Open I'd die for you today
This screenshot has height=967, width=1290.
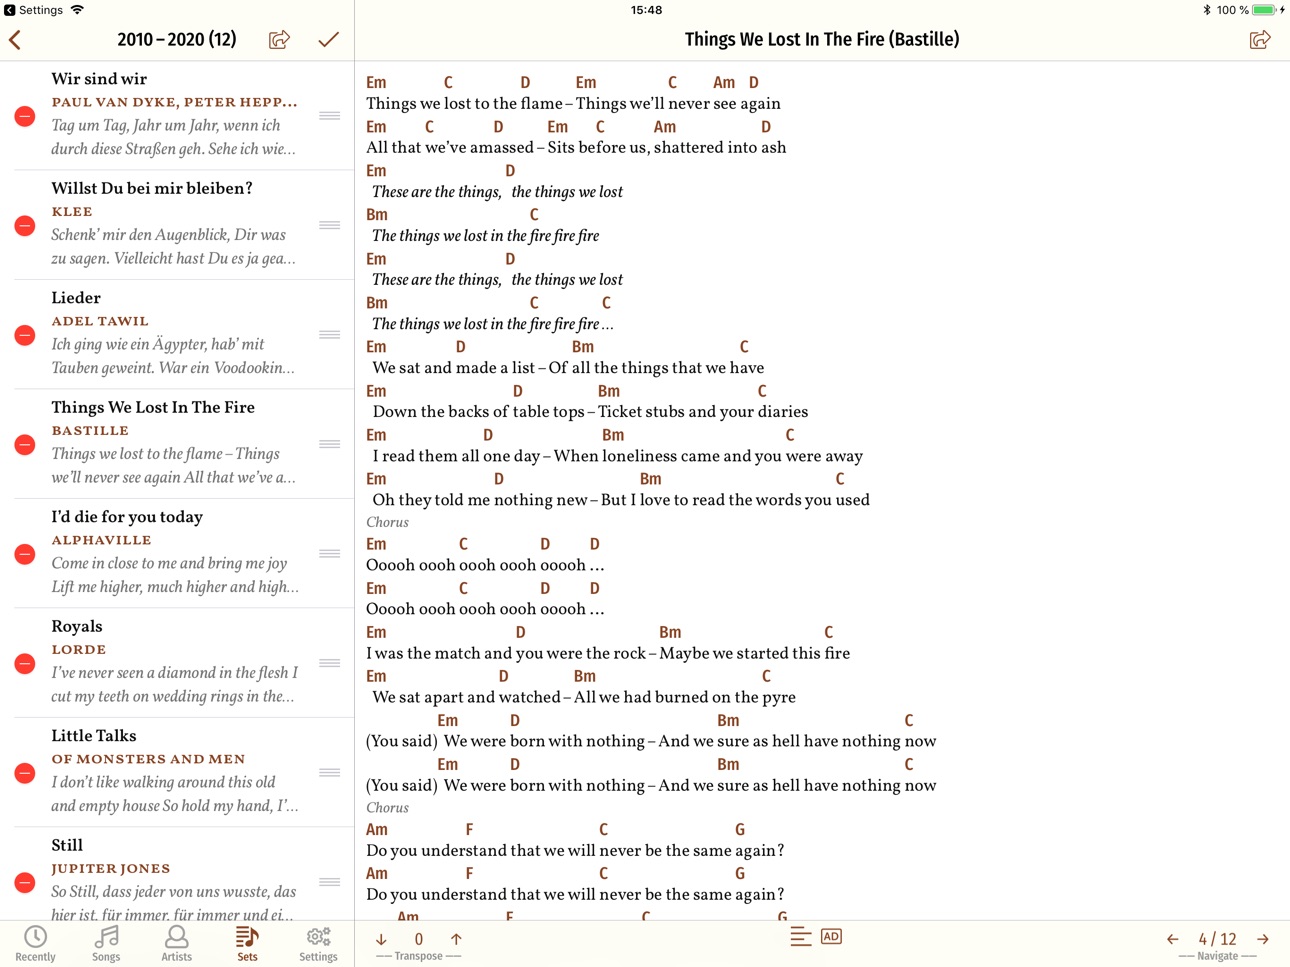coord(175,552)
